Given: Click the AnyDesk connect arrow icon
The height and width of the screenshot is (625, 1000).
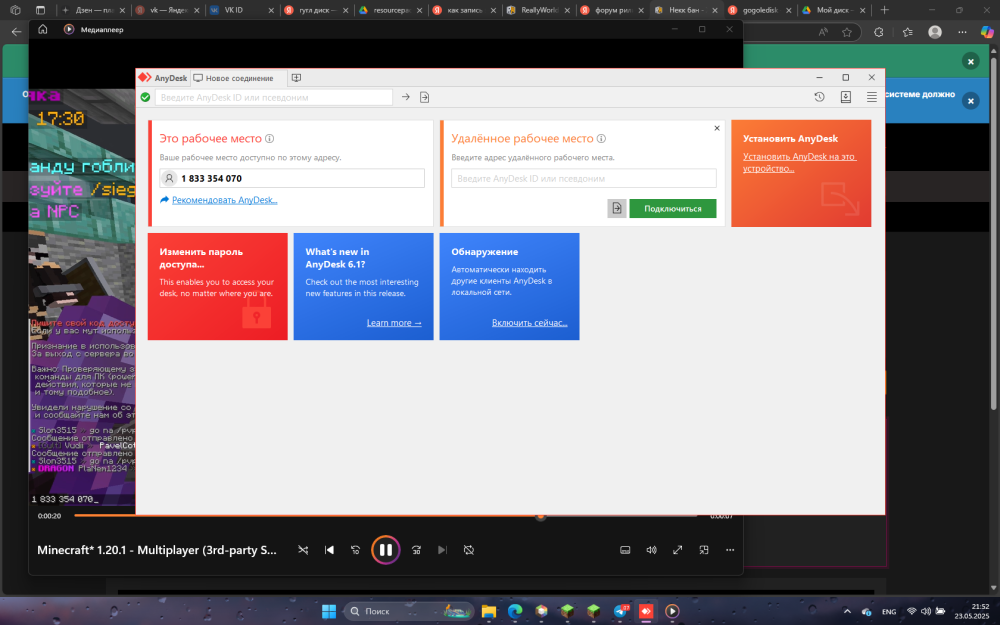Looking at the screenshot, I should pyautogui.click(x=406, y=97).
